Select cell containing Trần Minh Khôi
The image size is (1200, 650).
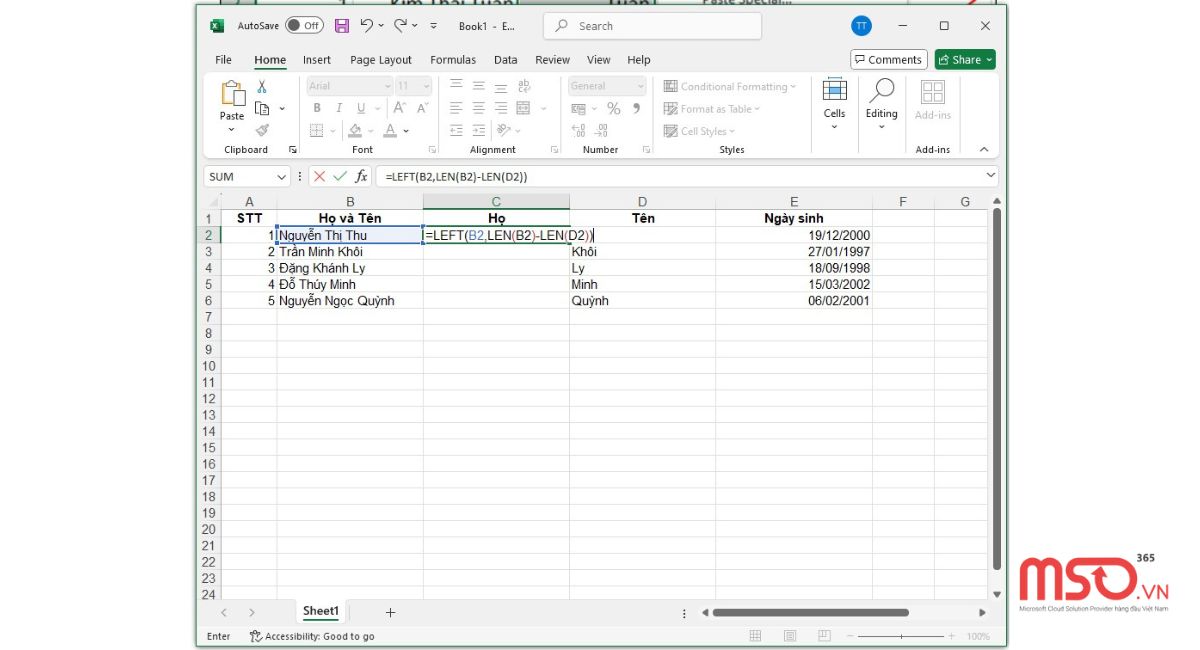(x=350, y=252)
